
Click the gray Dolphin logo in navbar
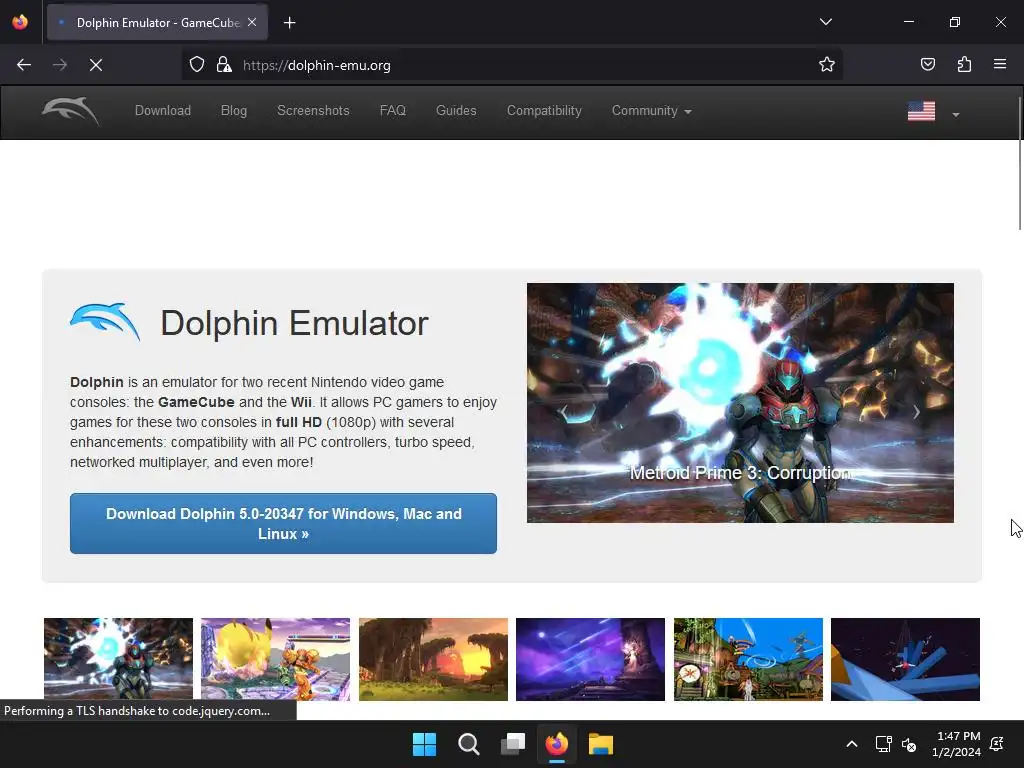click(x=71, y=110)
